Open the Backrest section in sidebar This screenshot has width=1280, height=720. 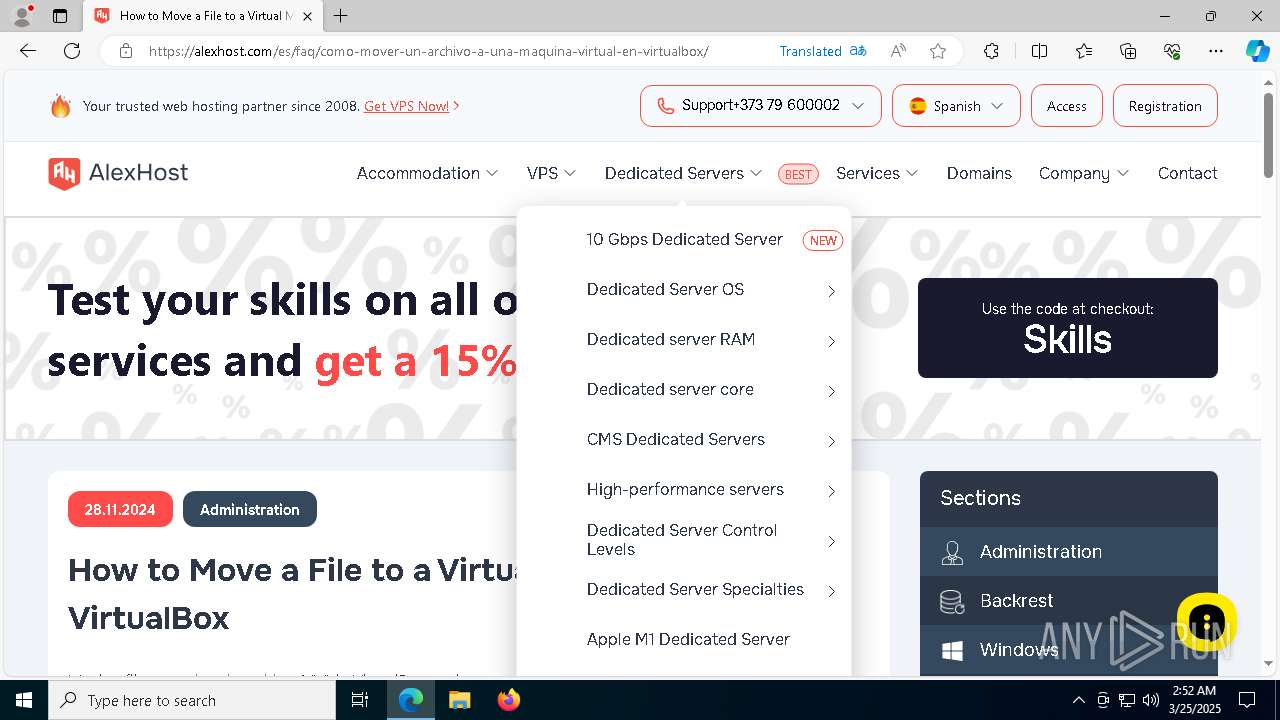1069,601
